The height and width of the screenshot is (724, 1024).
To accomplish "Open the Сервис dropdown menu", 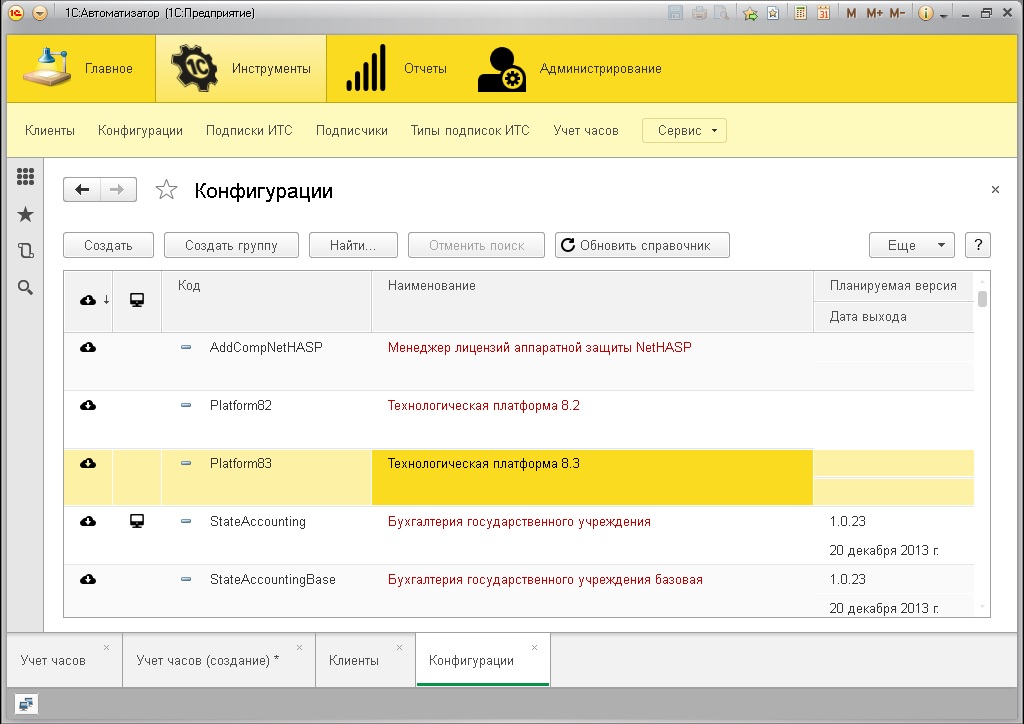I will 684,130.
